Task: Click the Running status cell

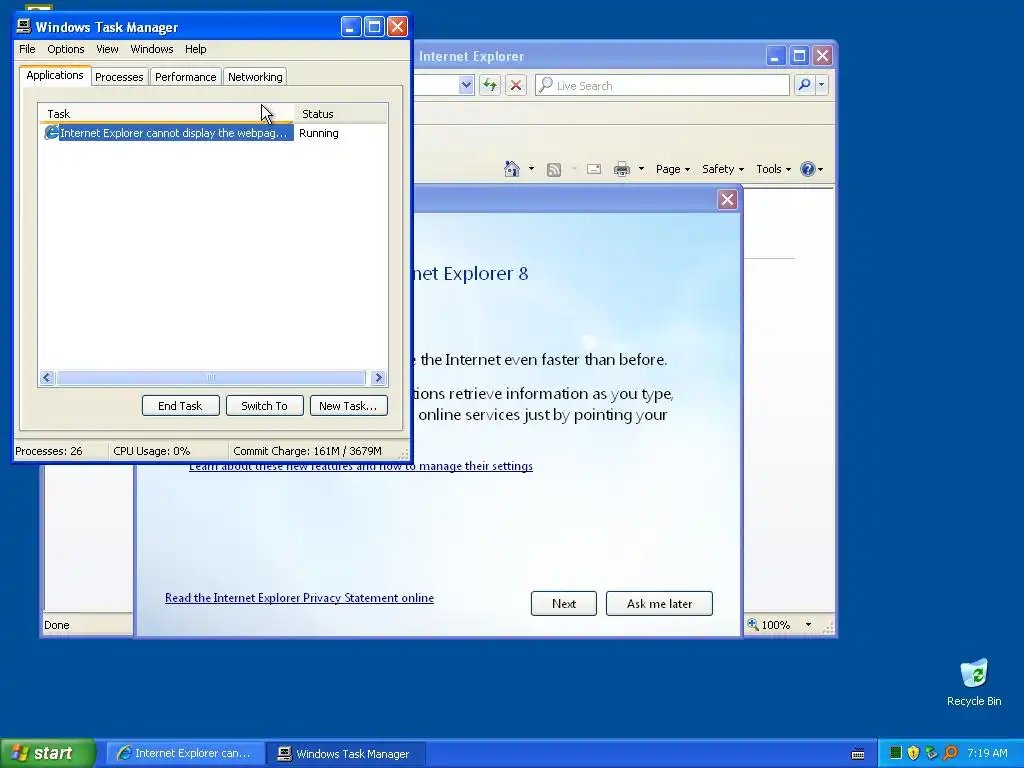Action: (319, 133)
